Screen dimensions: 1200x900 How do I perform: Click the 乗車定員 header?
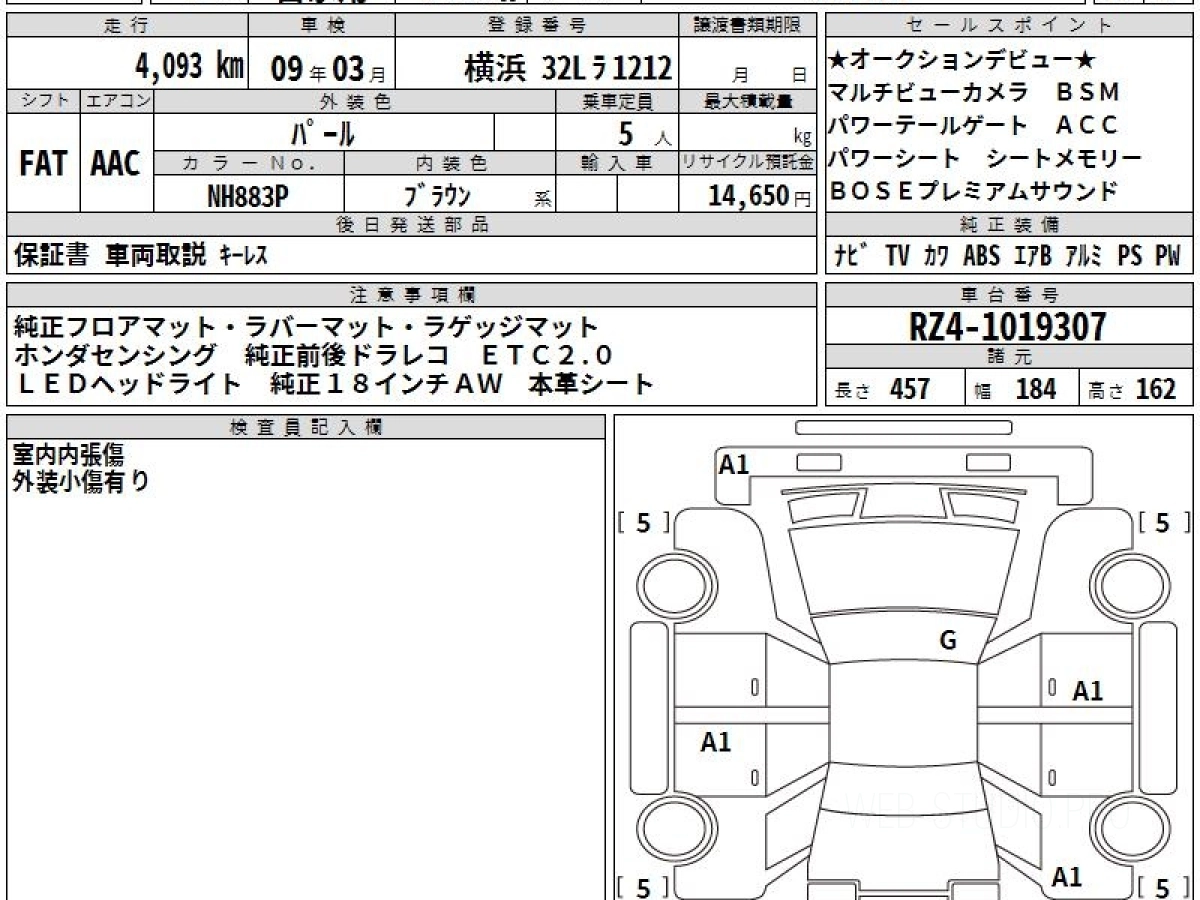(x=617, y=101)
